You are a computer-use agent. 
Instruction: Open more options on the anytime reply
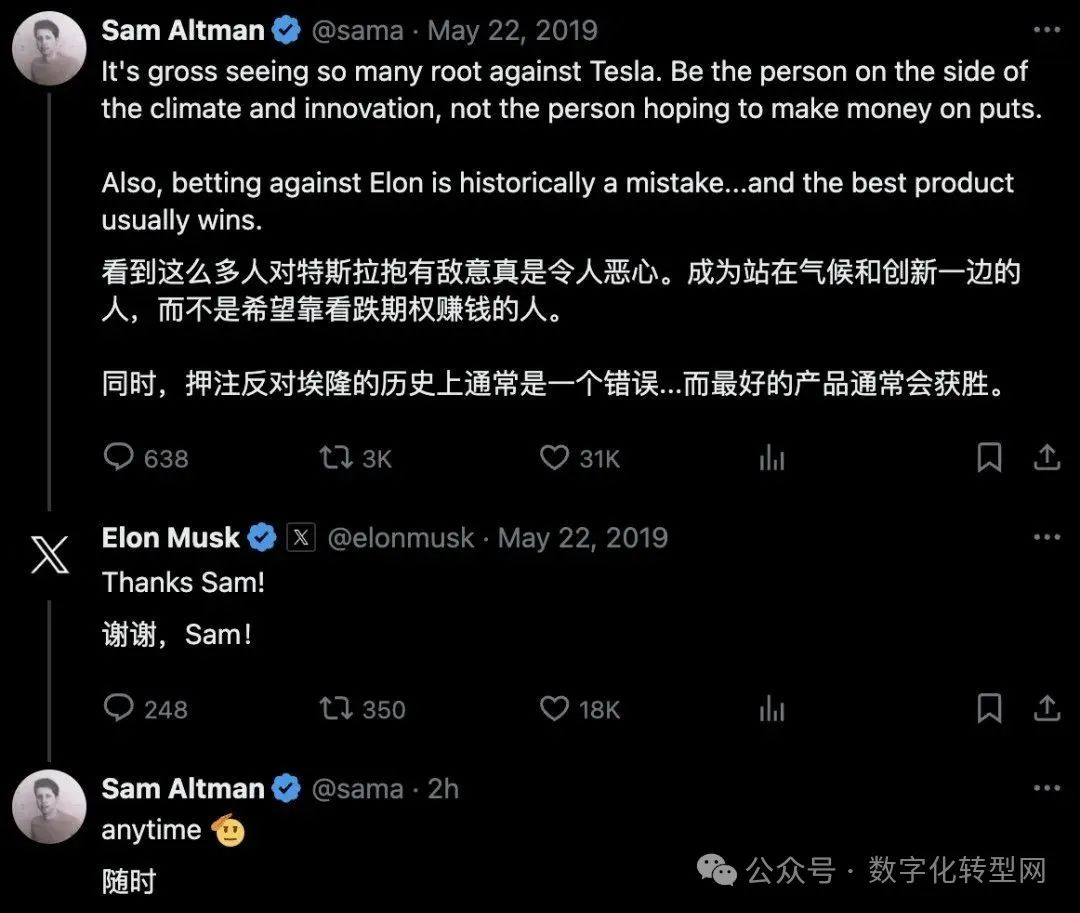click(x=1046, y=788)
